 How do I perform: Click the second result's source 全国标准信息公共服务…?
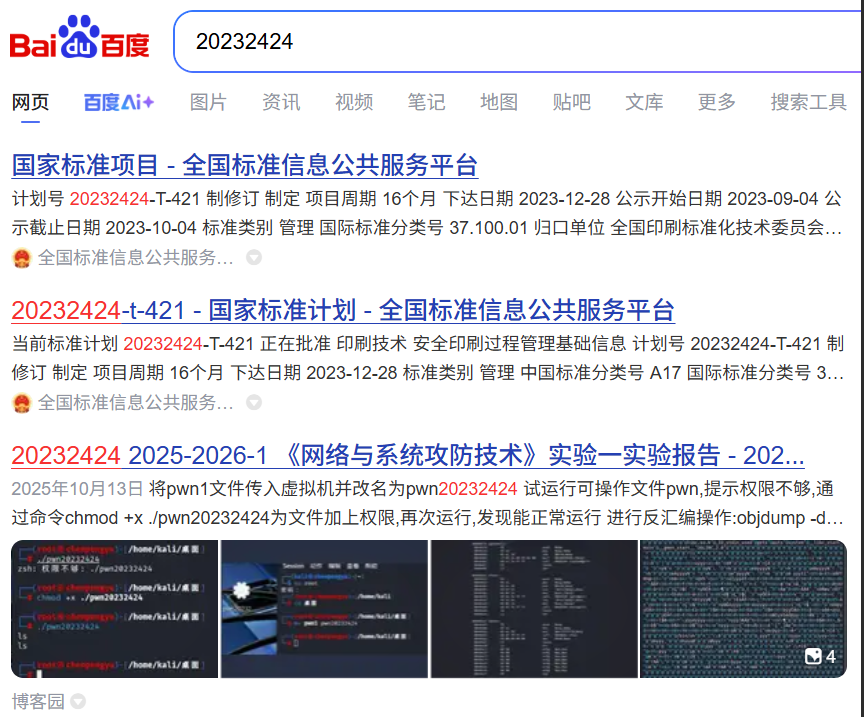click(x=136, y=402)
